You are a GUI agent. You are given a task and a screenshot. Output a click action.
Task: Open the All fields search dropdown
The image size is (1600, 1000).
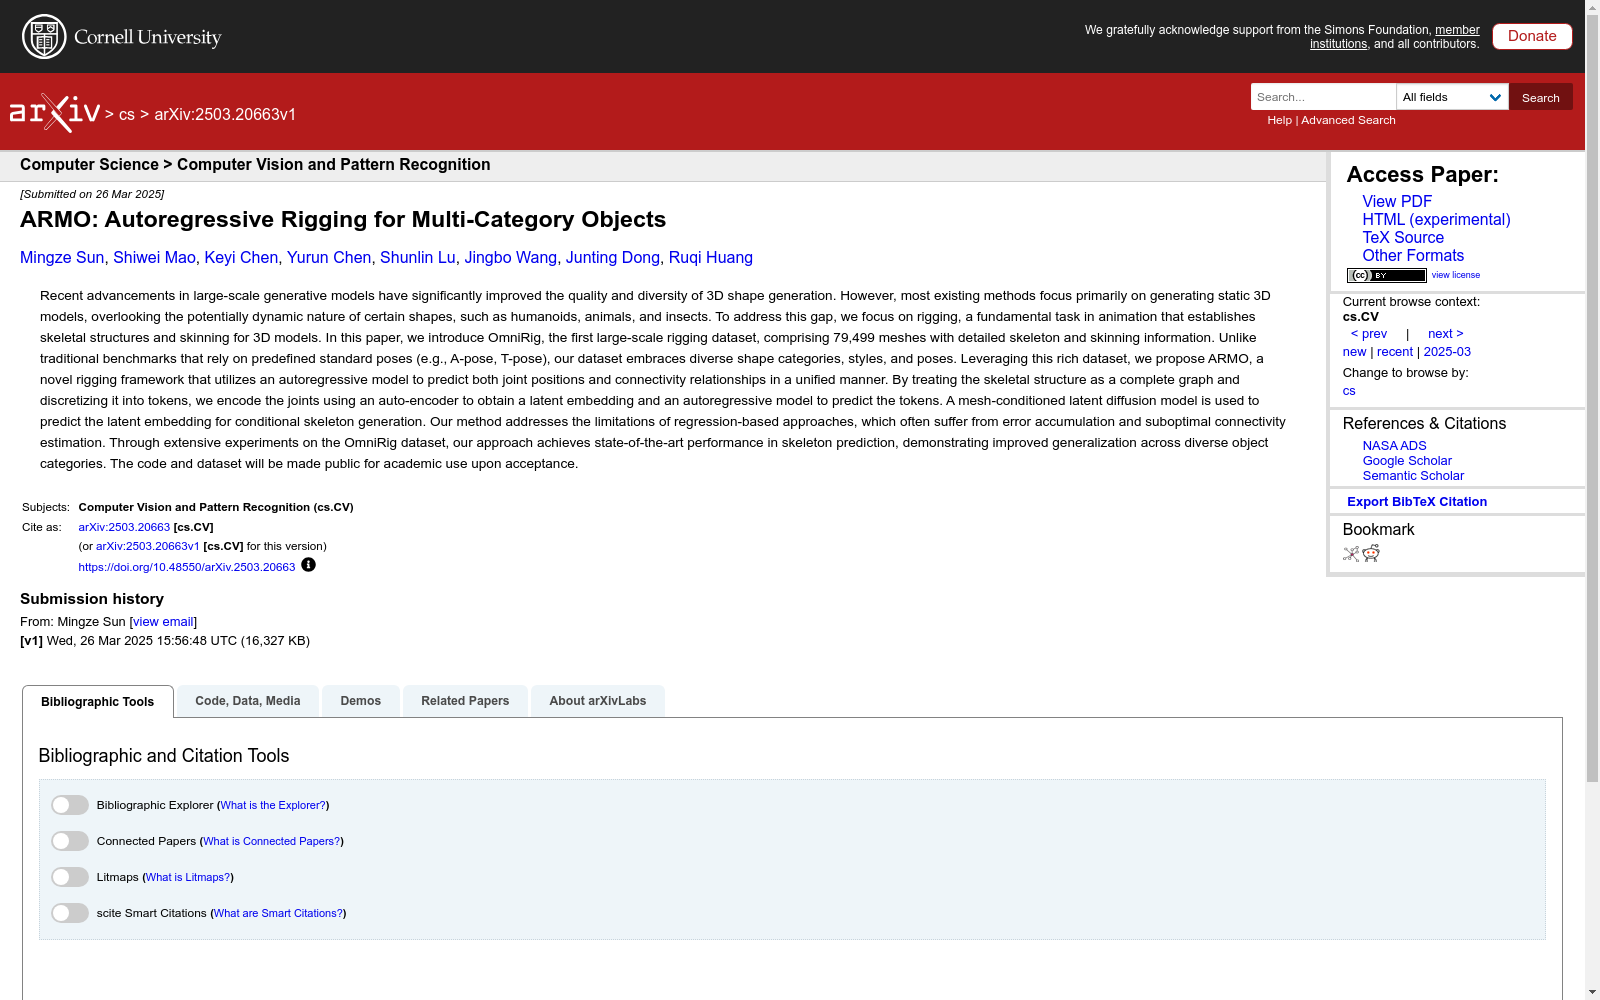point(1452,97)
